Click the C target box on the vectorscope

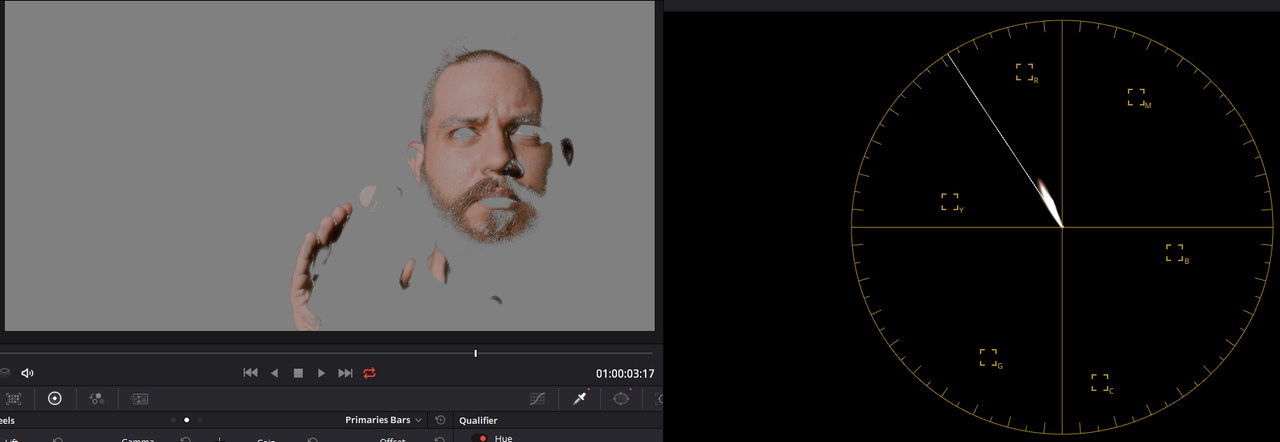(1100, 383)
